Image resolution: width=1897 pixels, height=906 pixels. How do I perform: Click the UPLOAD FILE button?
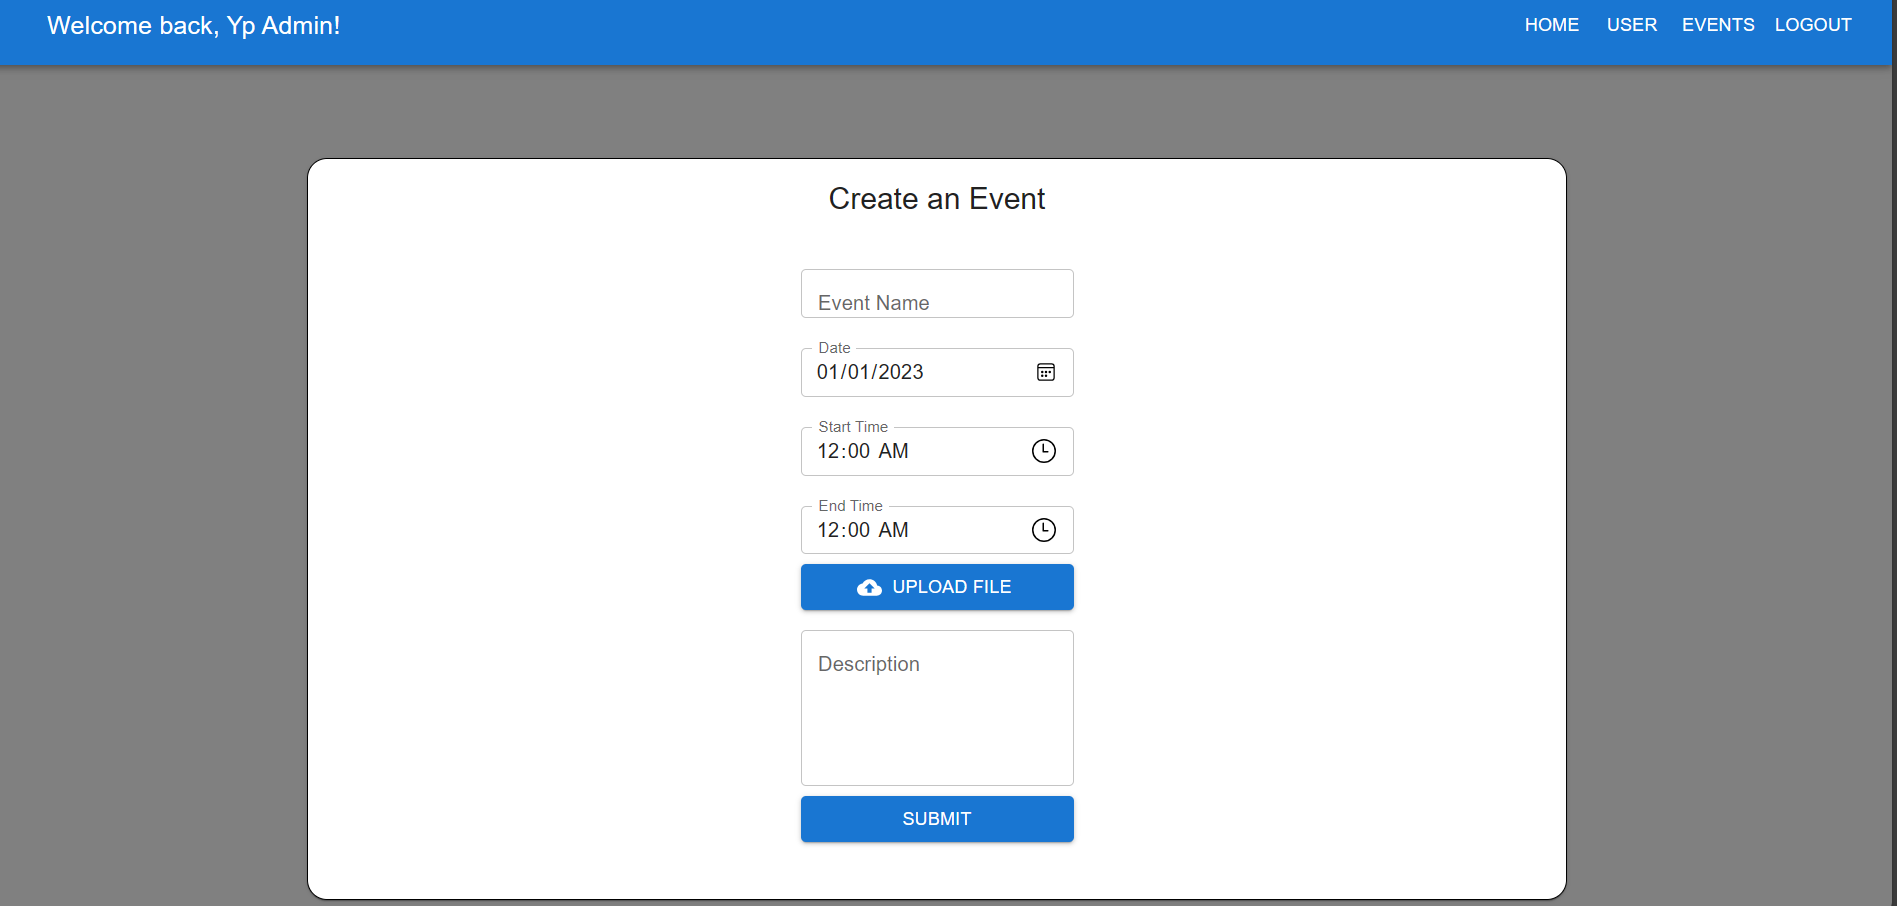(x=937, y=587)
